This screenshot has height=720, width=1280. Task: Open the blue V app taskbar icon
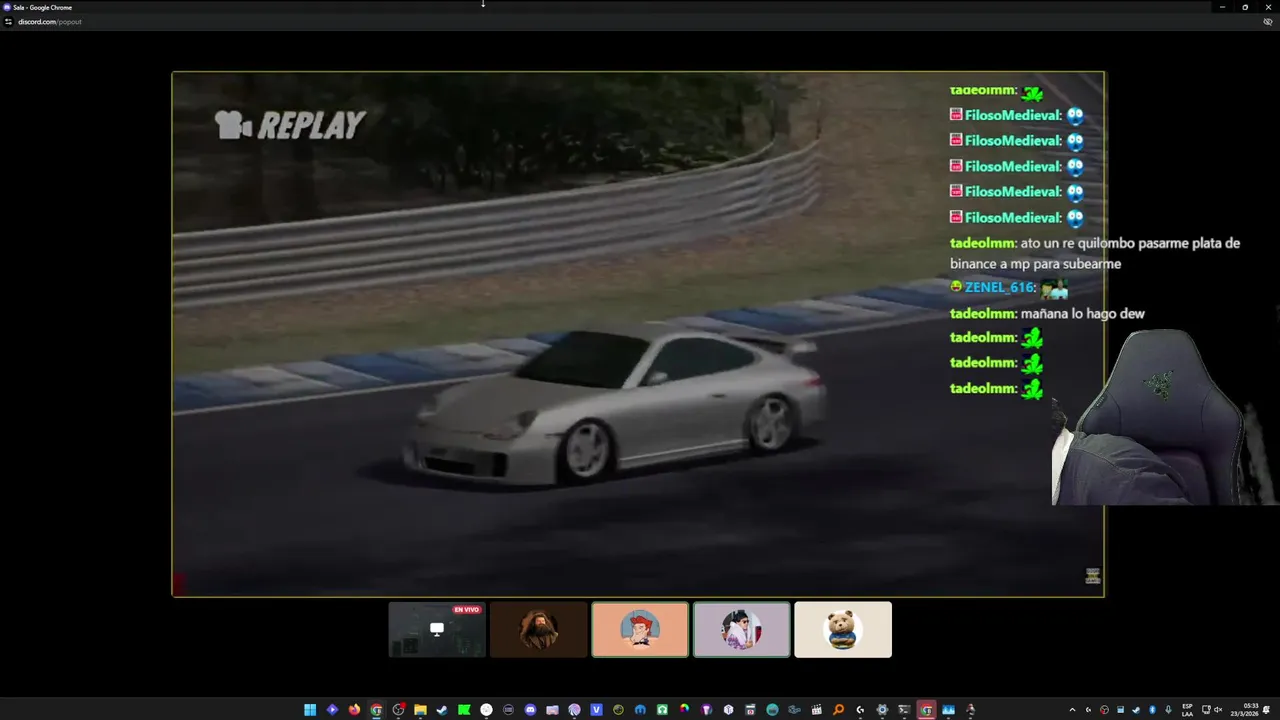596,710
